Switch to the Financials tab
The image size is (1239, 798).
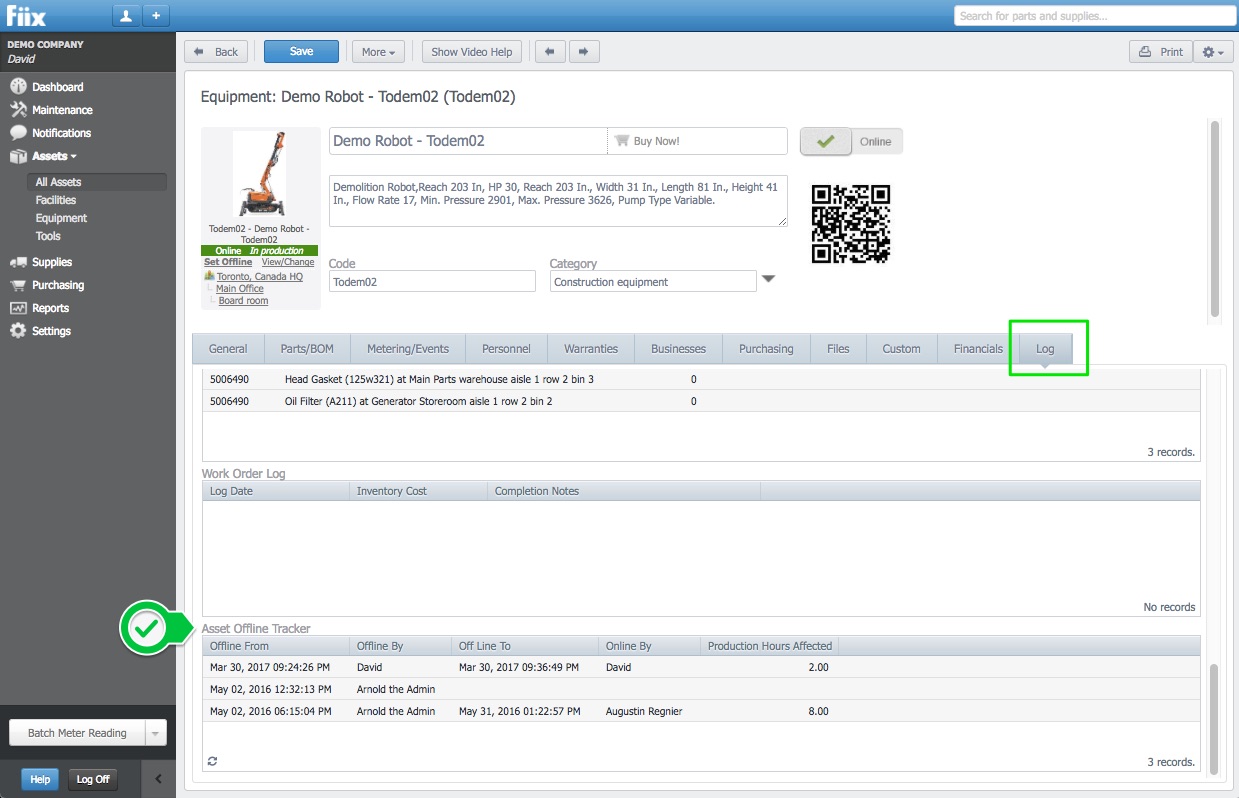978,349
